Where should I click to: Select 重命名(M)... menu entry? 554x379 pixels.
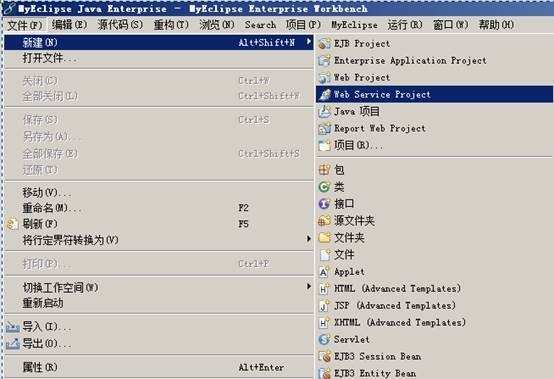158,208
